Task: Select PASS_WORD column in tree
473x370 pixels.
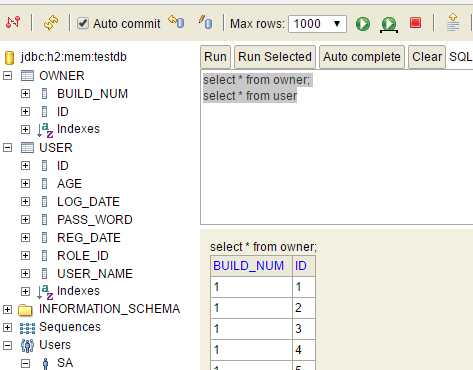Action: [x=95, y=220]
